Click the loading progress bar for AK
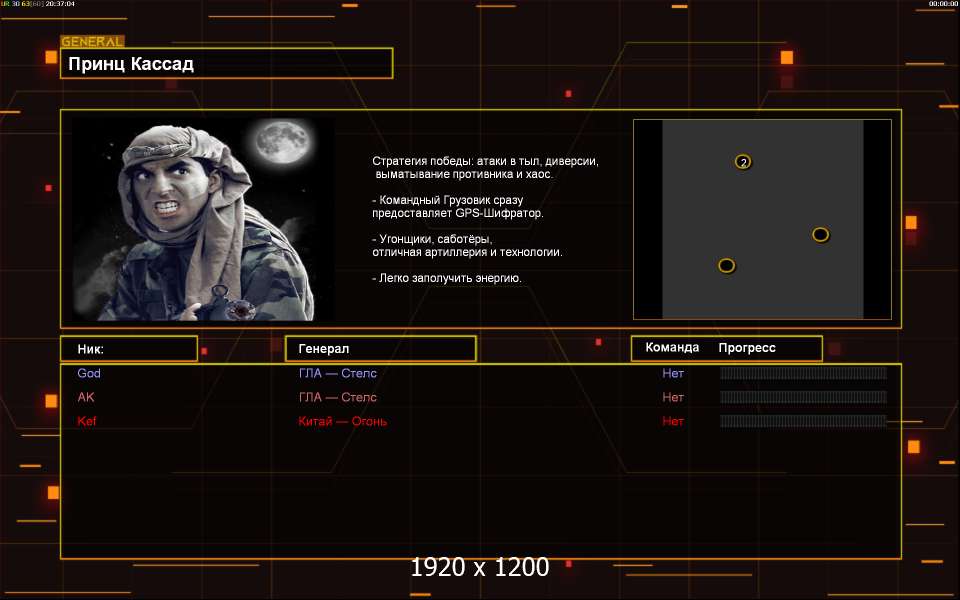Screen dimensions: 960x600 click(803, 398)
